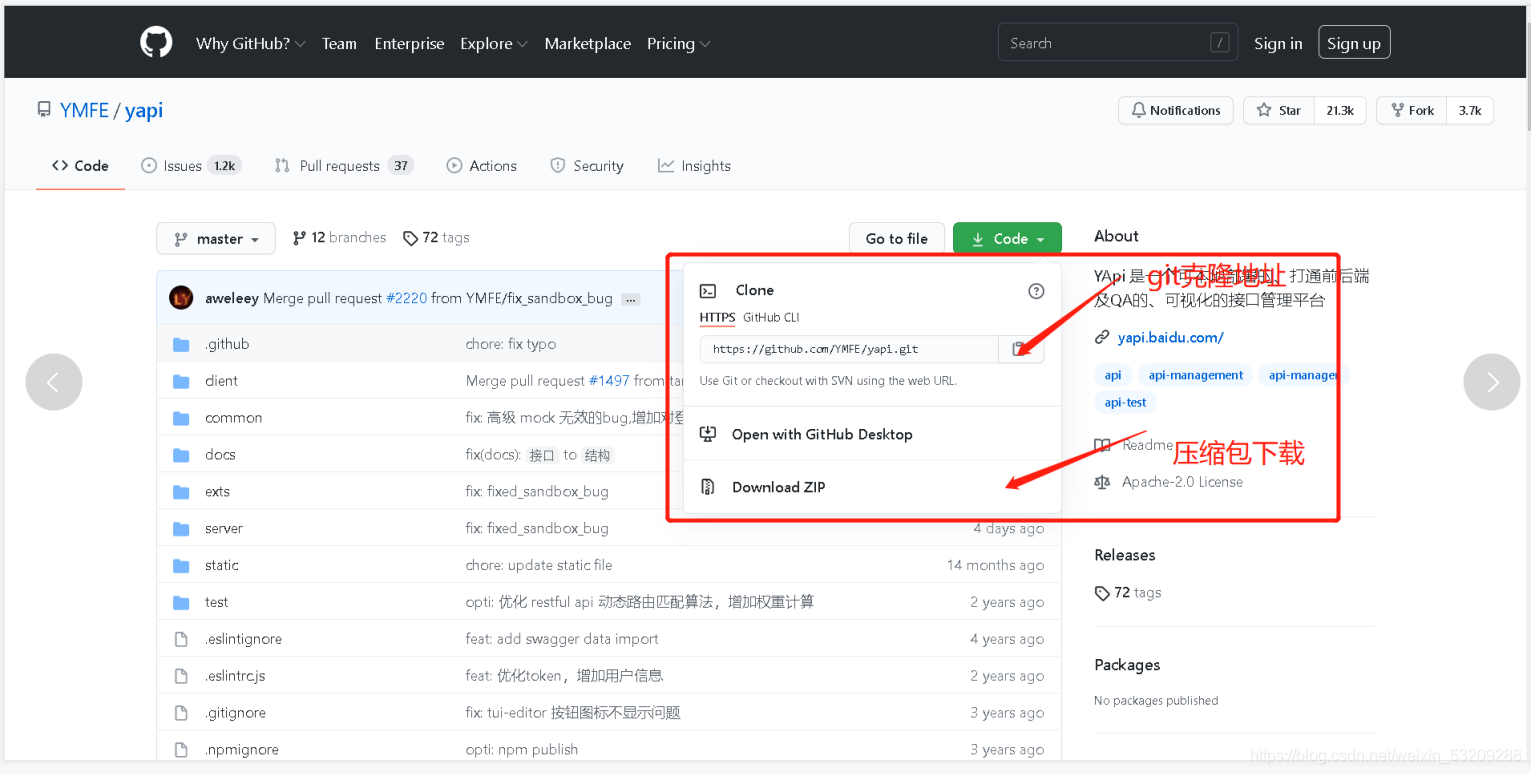Go to previous image with left arrow

pos(54,382)
